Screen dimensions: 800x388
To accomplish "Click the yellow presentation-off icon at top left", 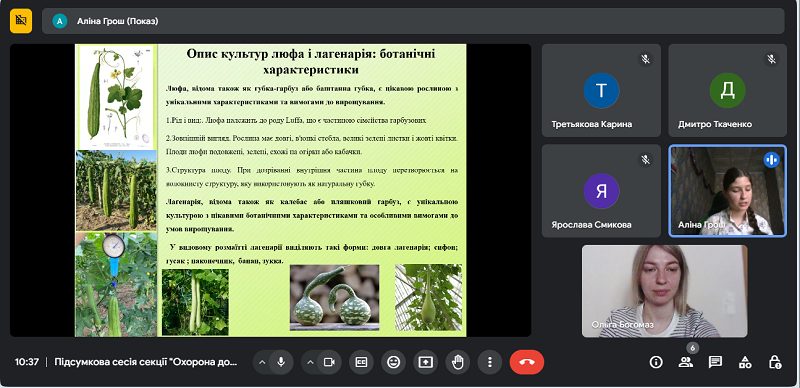I will [x=21, y=20].
